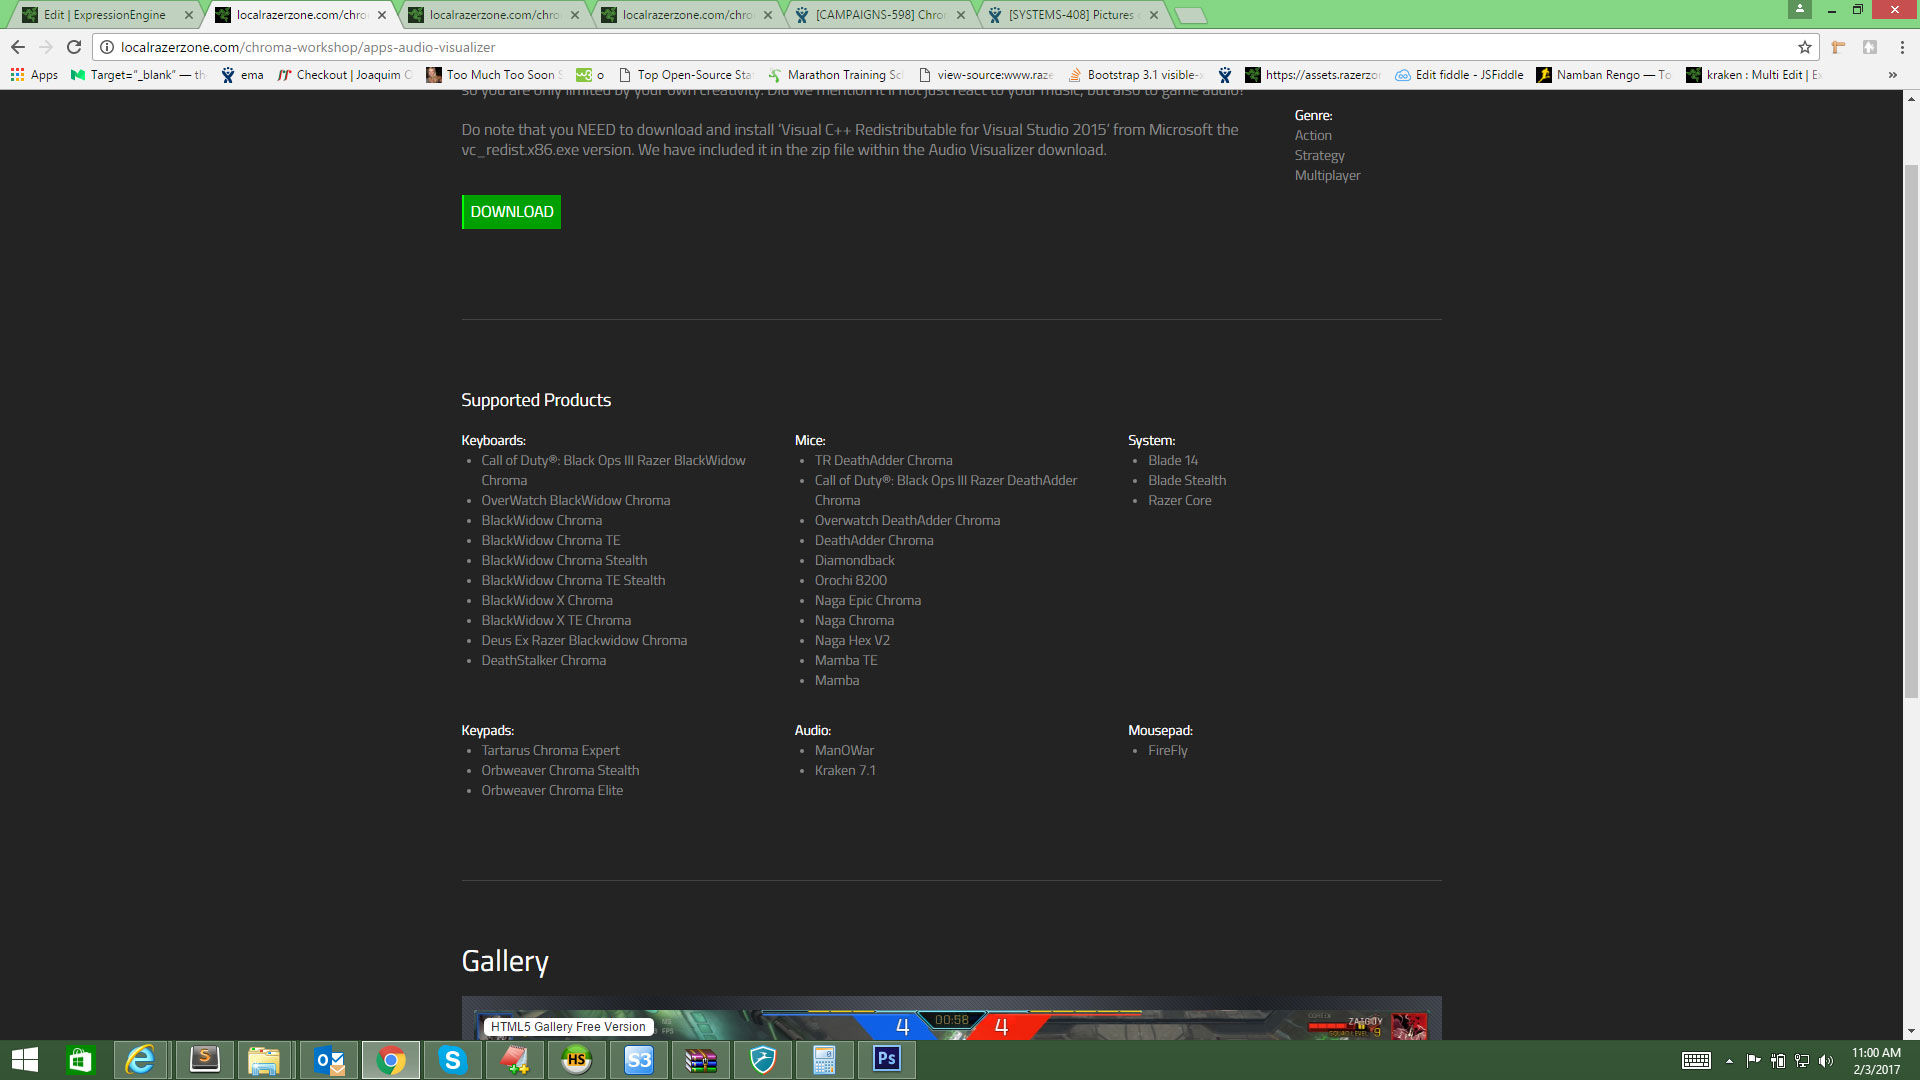
Task: Expand the hidden bookmarks overflow chevron
Action: coord(1892,75)
